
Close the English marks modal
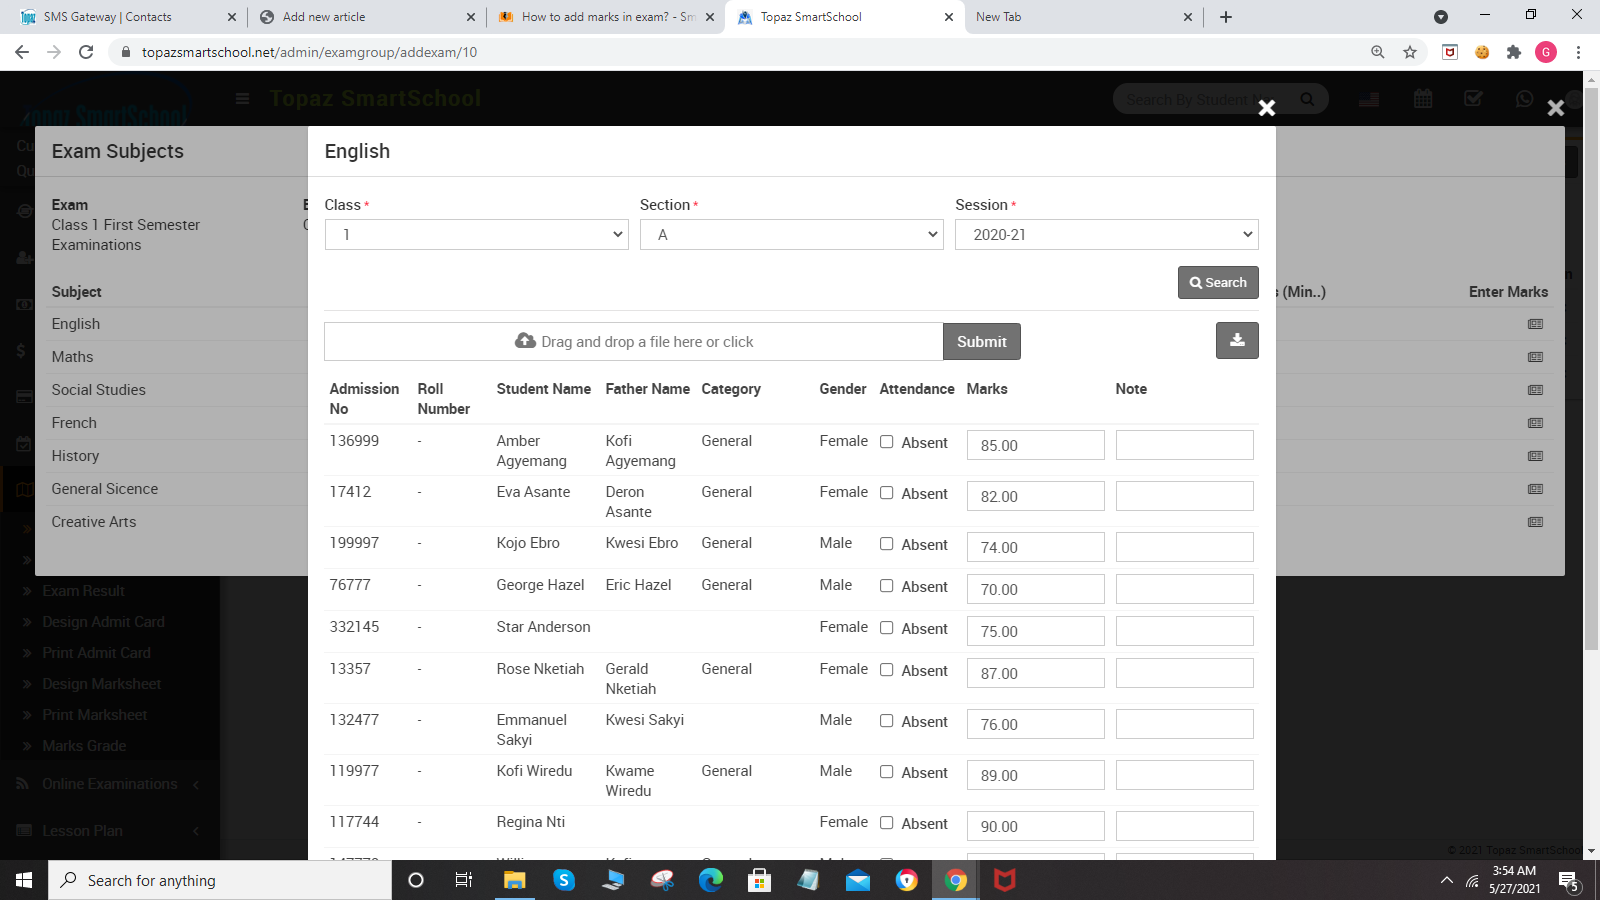pos(1266,108)
